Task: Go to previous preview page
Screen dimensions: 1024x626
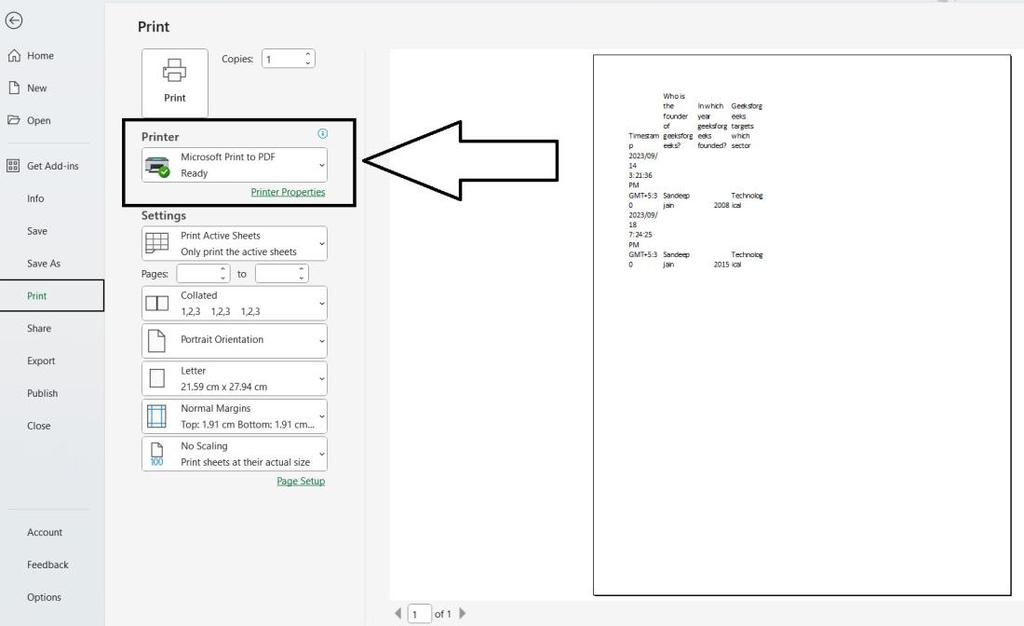Action: pyautogui.click(x=398, y=614)
